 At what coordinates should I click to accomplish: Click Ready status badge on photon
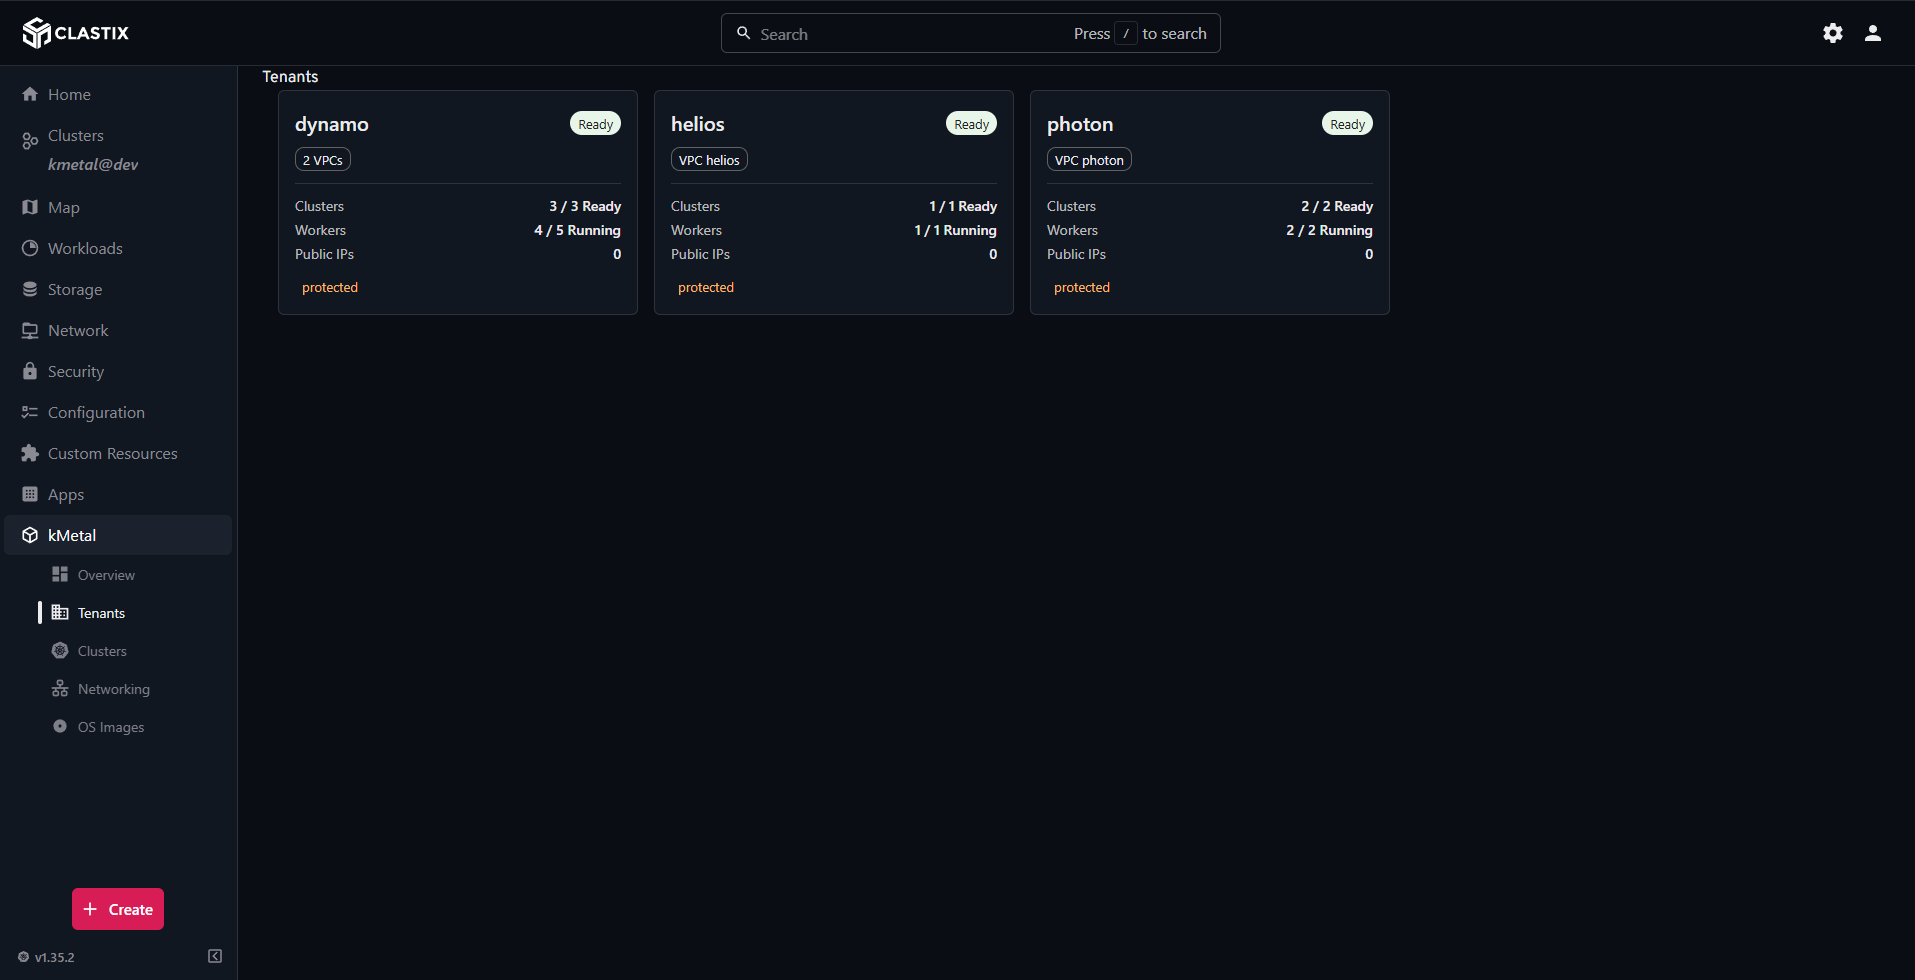tap(1348, 124)
